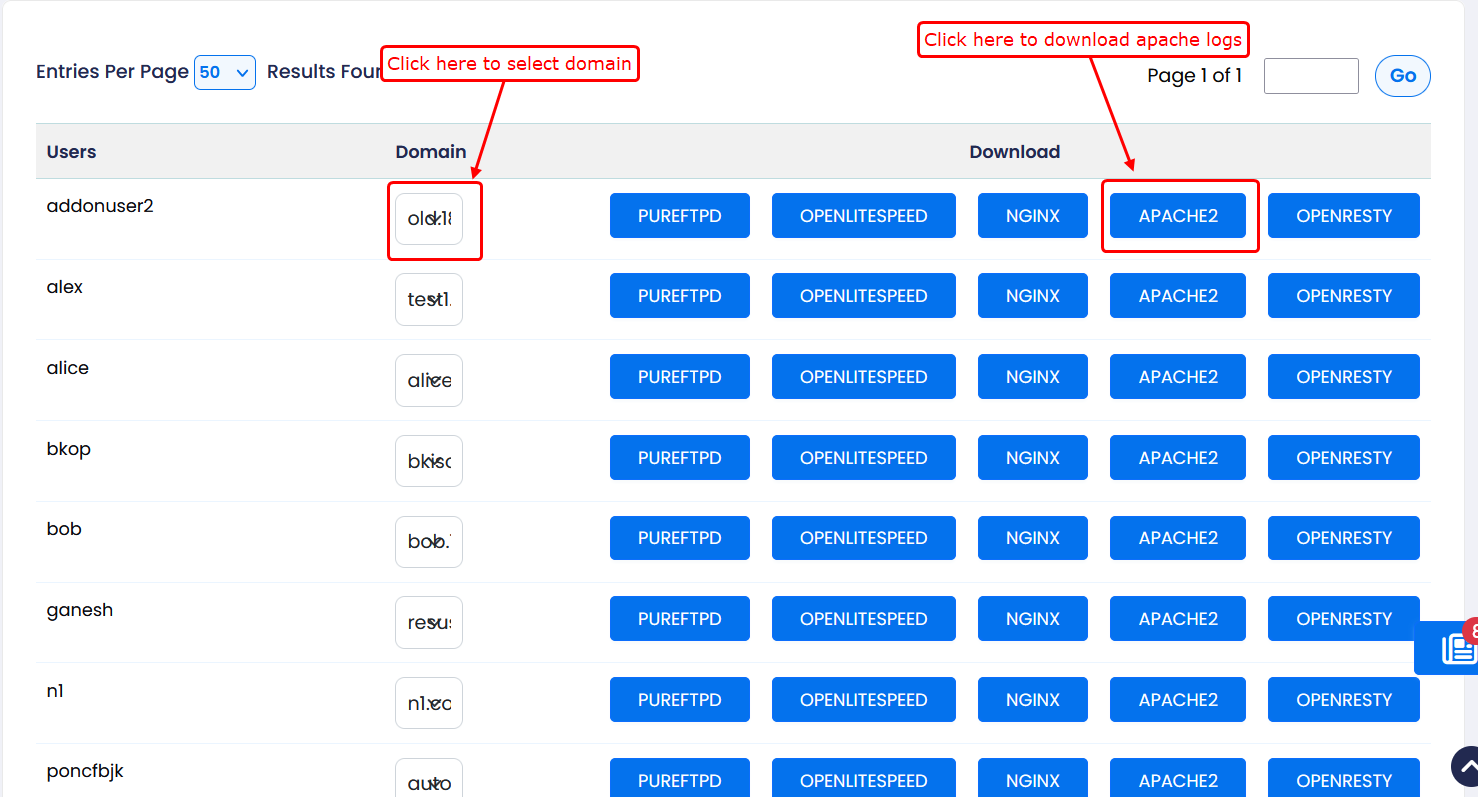Download APACHE2 logs for ganesh
Viewport: 1478px width, 797px height.
coord(1178,619)
